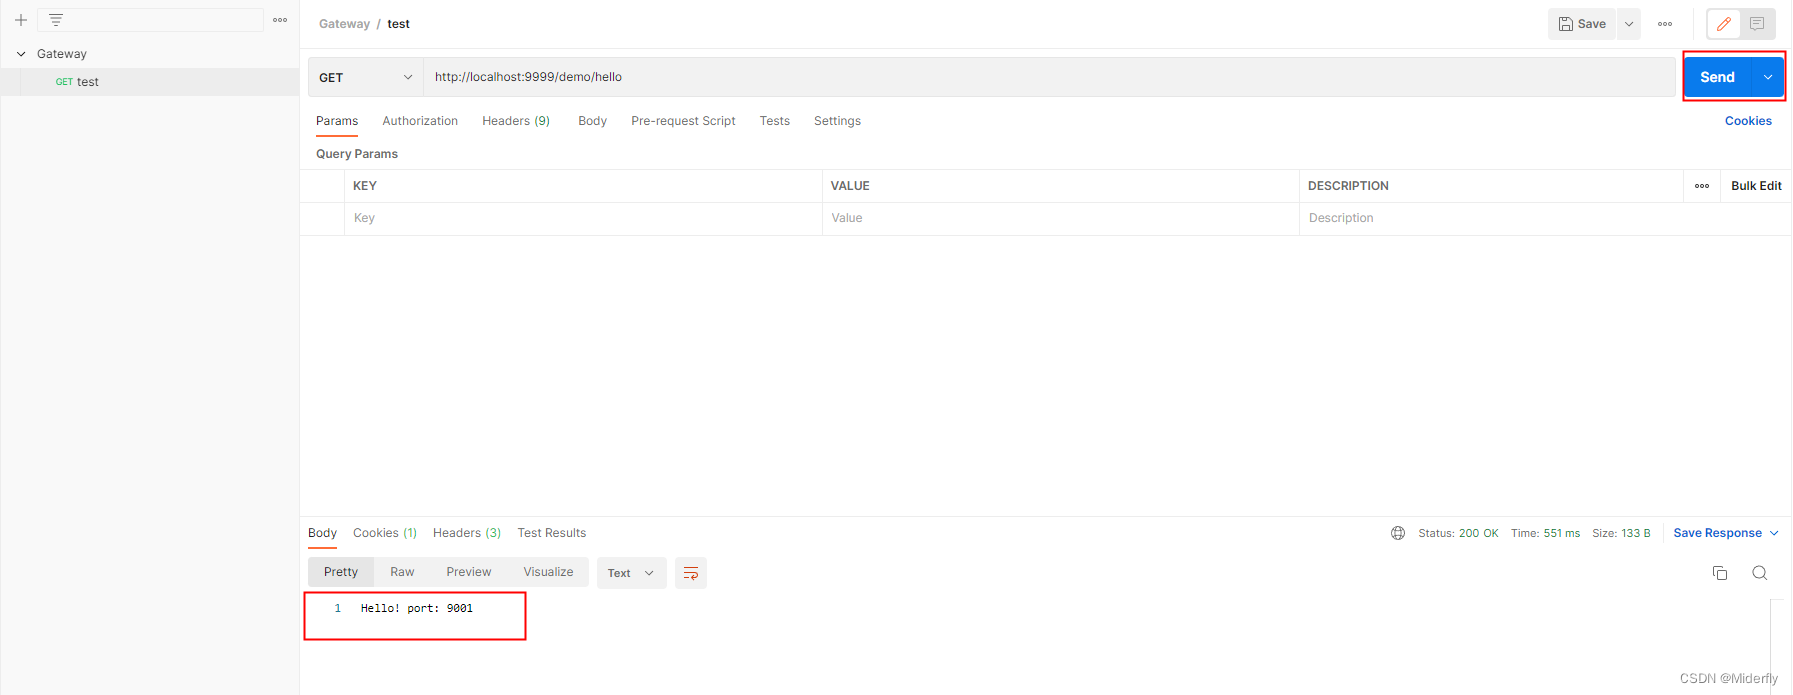Viewport: 1793px width, 695px height.
Task: Open the Settings tab
Action: (x=837, y=121)
